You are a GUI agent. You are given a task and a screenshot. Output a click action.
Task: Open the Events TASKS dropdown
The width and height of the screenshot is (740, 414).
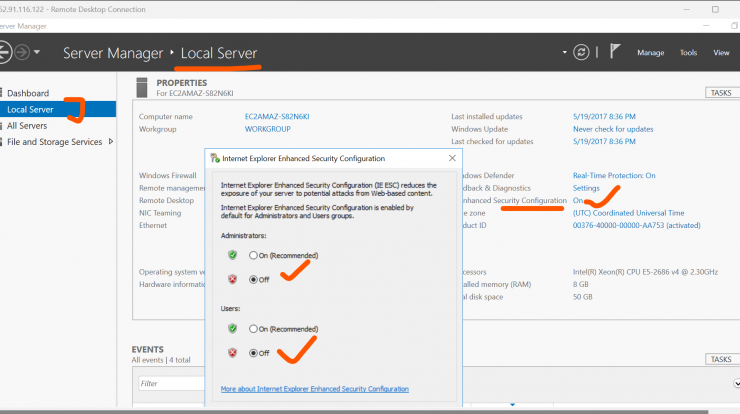tap(722, 359)
